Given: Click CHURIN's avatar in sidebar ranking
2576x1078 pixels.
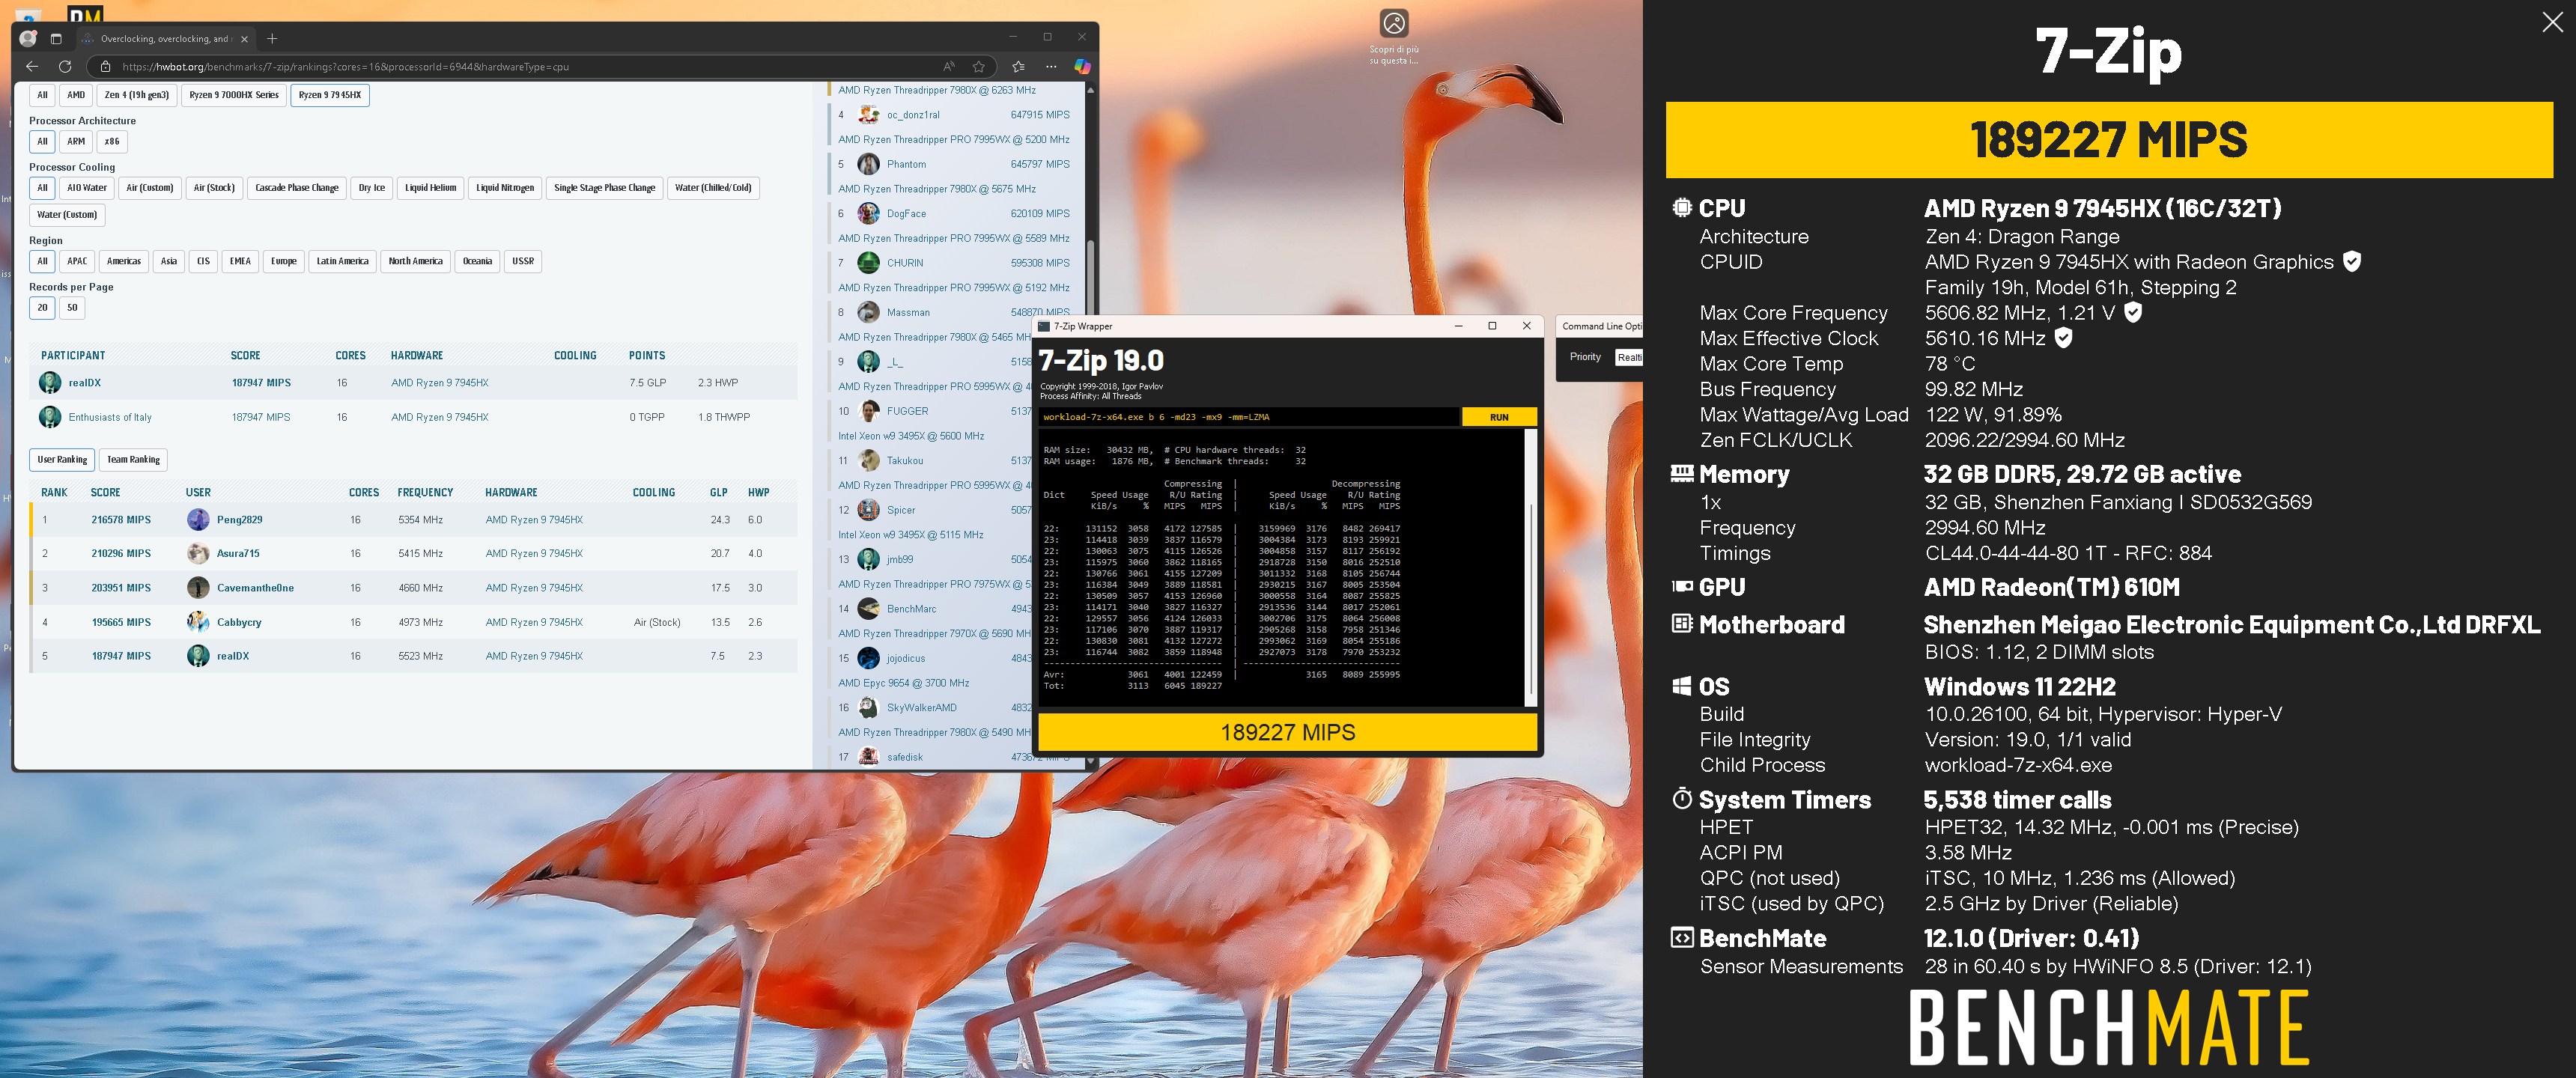Looking at the screenshot, I should coord(868,263).
